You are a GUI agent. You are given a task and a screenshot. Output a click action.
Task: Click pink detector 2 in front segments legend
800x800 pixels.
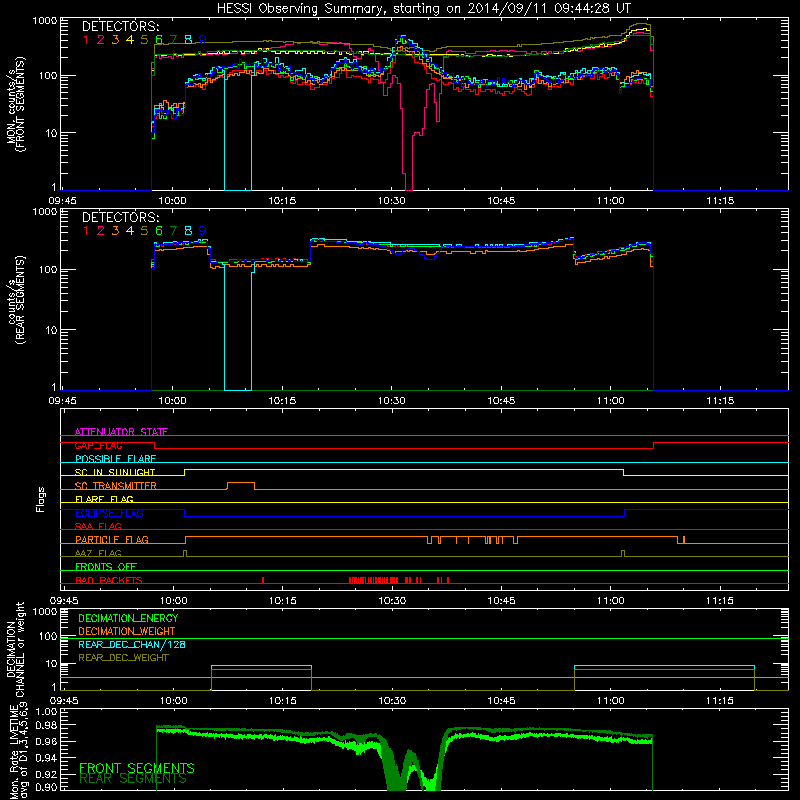point(101,39)
